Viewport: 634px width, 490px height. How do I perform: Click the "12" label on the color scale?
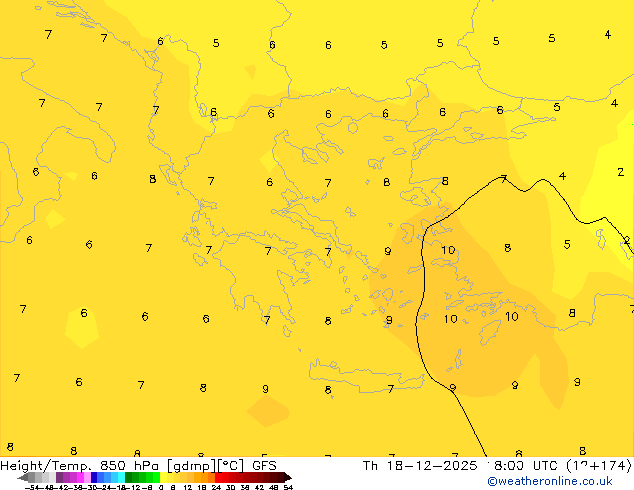[x=188, y=488]
